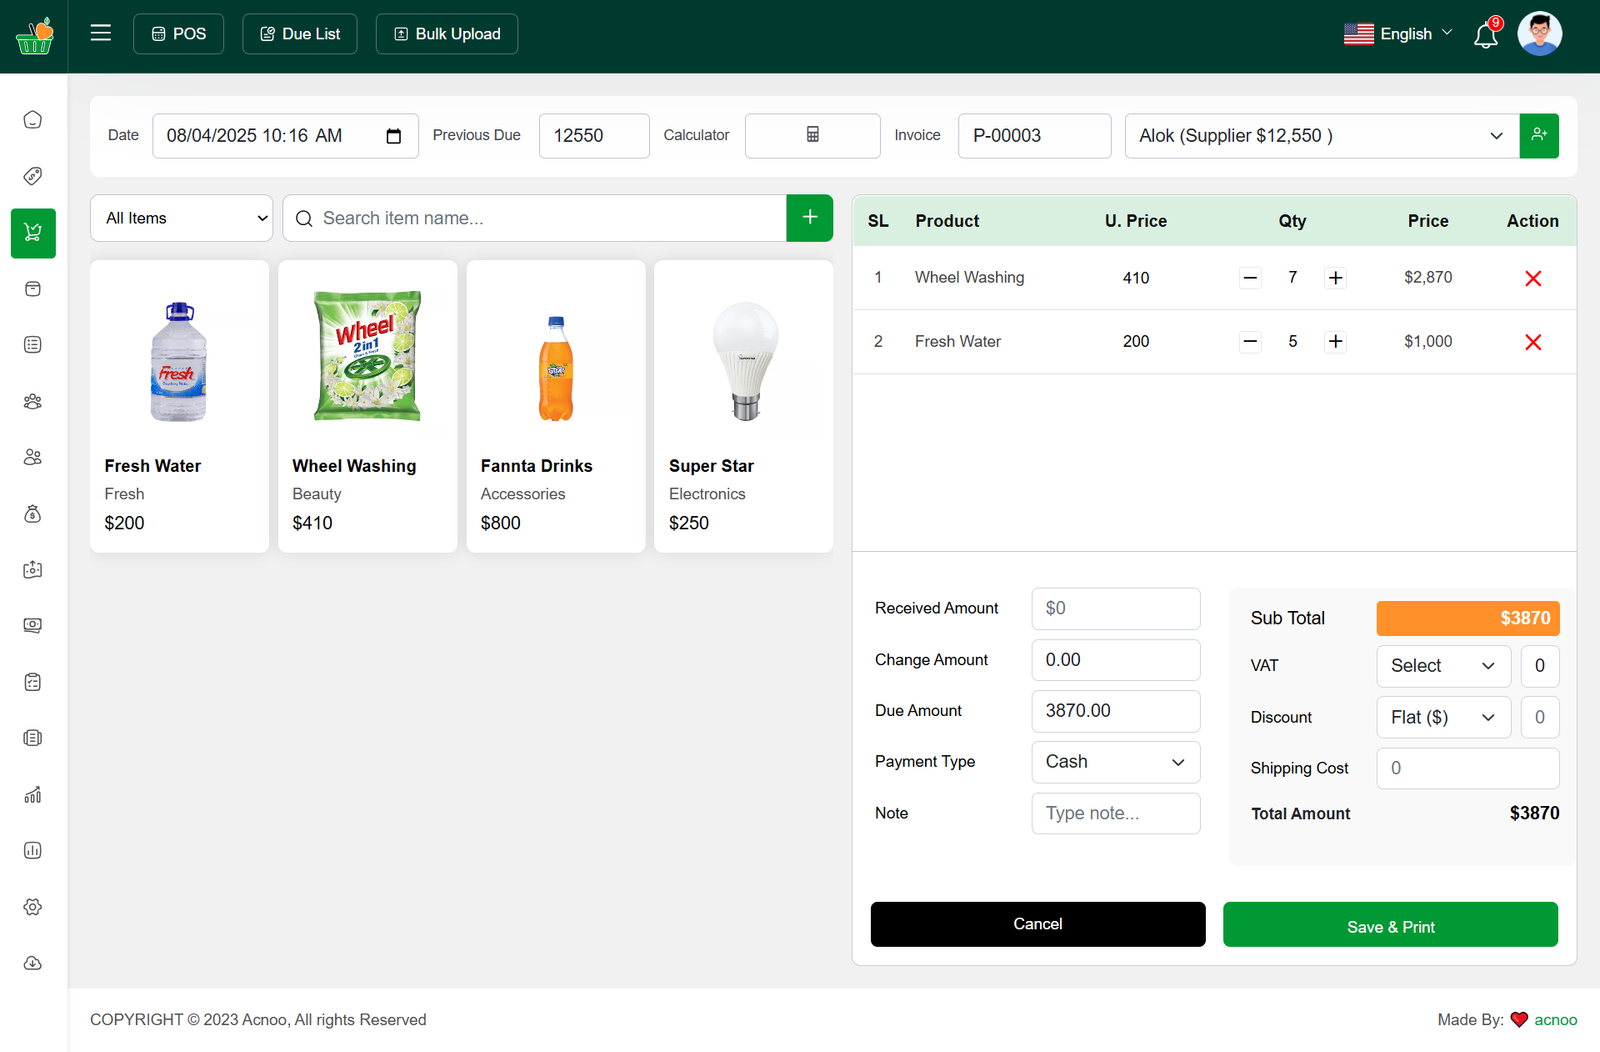Open the settings gear in sidebar

click(33, 907)
